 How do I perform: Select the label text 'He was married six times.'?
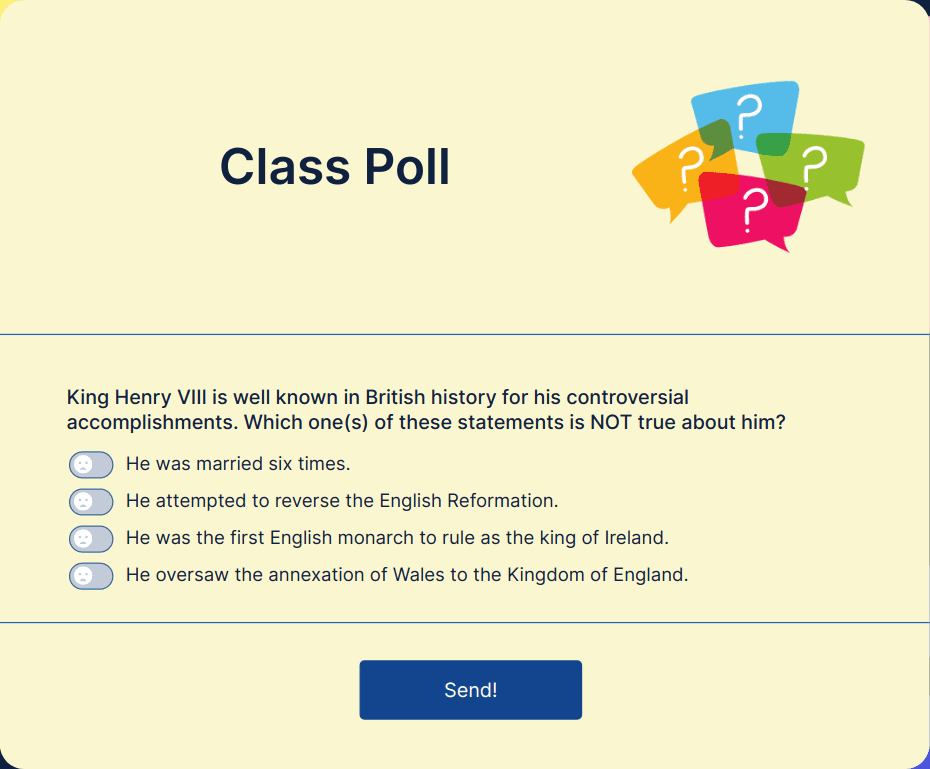pyautogui.click(x=238, y=464)
